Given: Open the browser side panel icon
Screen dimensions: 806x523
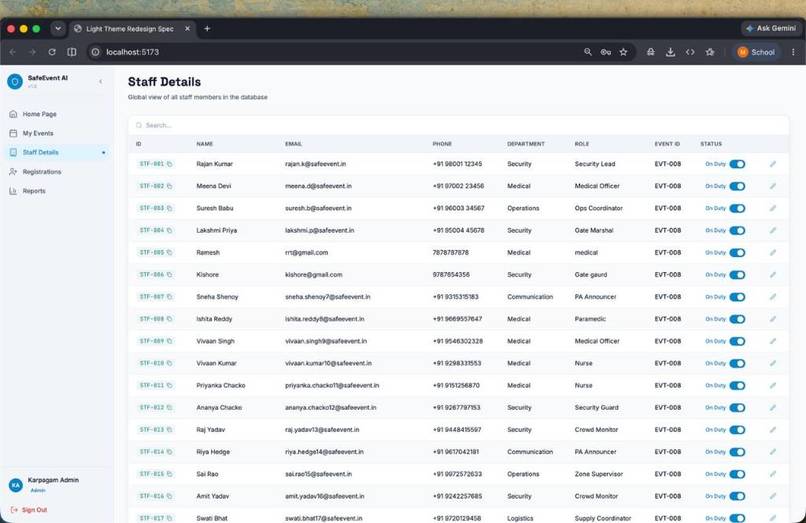Looking at the screenshot, I should click(72, 52).
